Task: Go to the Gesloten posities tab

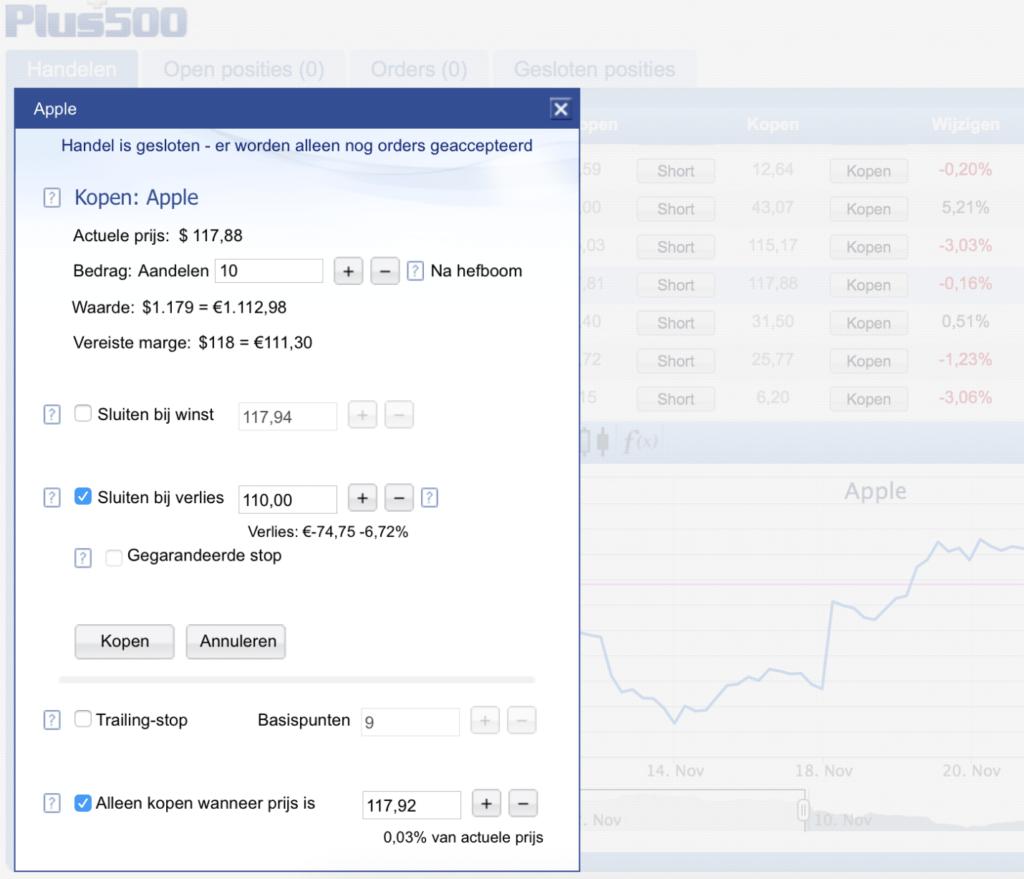Action: [x=594, y=69]
